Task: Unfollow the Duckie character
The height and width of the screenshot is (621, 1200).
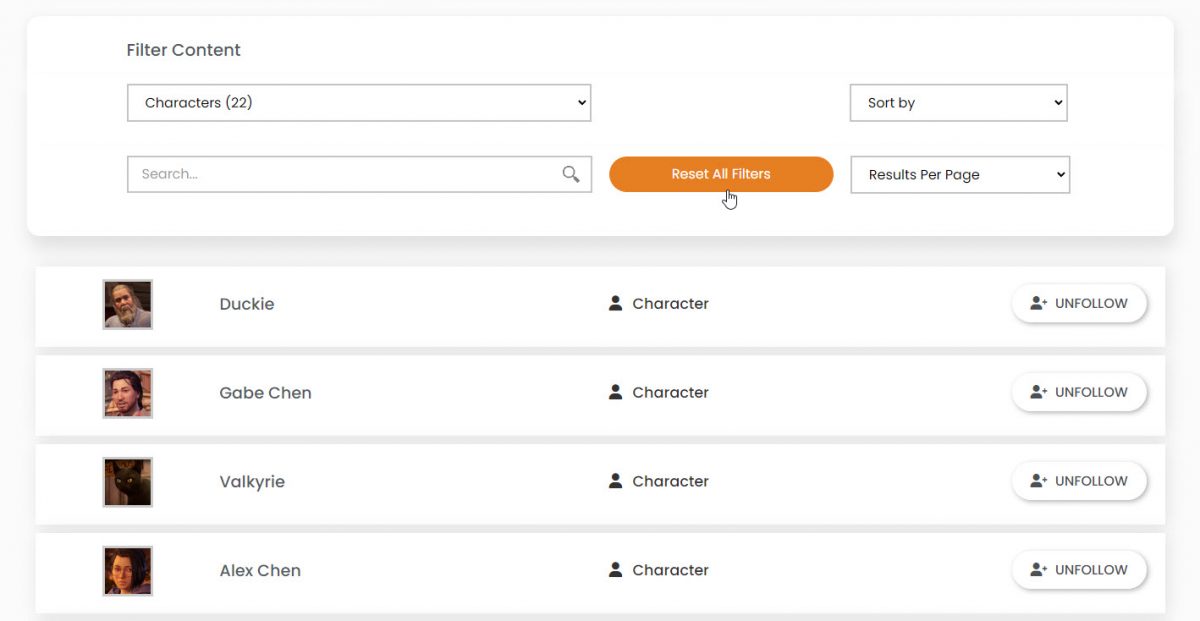Action: pyautogui.click(x=1079, y=303)
